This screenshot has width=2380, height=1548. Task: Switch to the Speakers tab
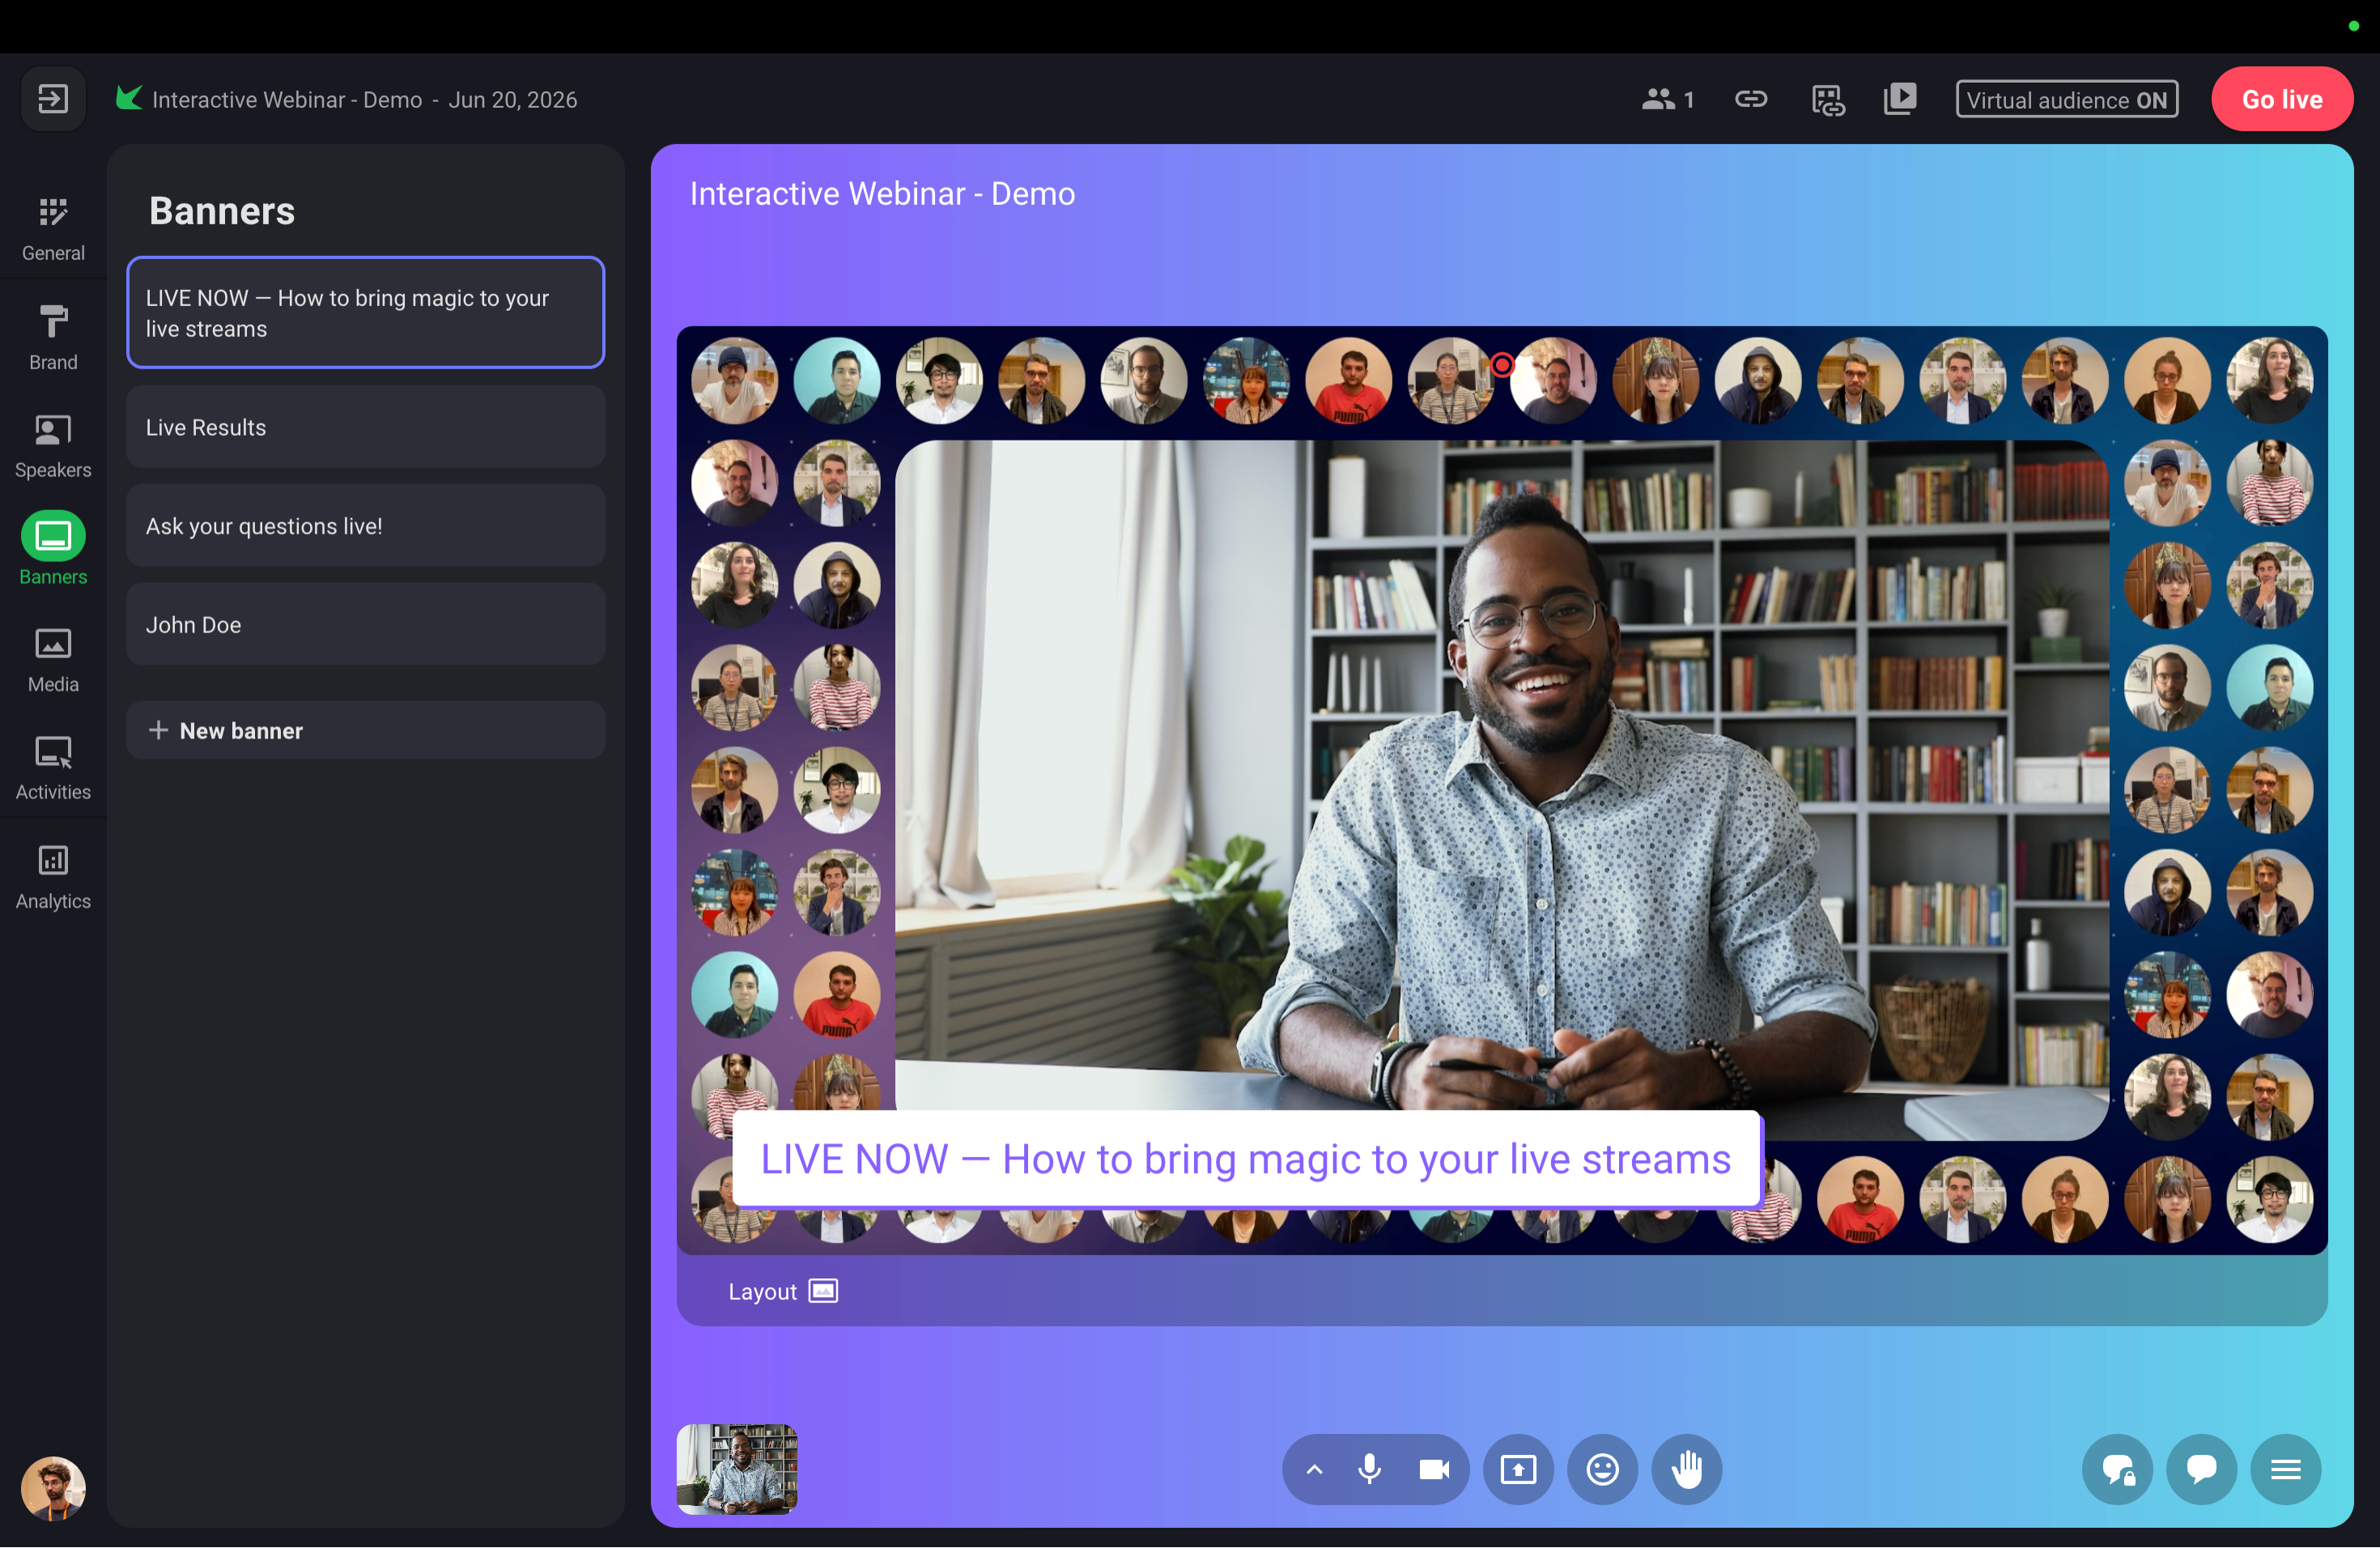(53, 447)
